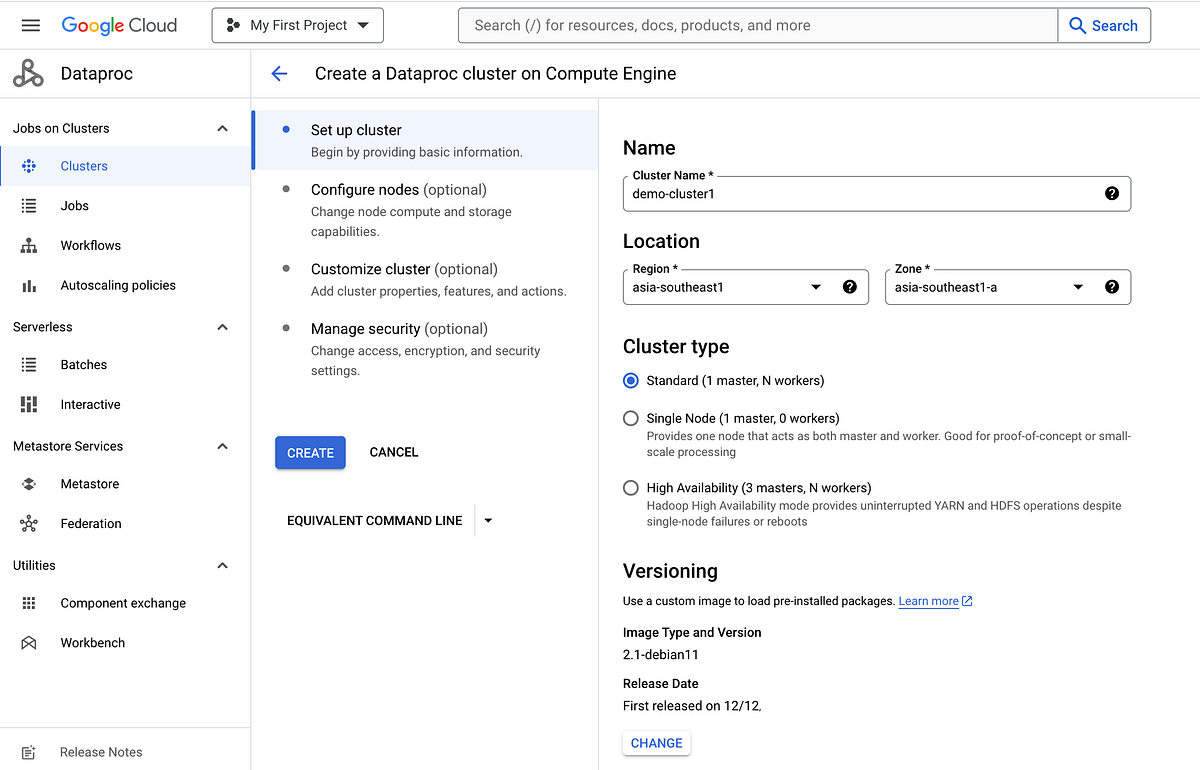The image size is (1200, 770).
Task: Select the Standard cluster type
Action: point(630,380)
